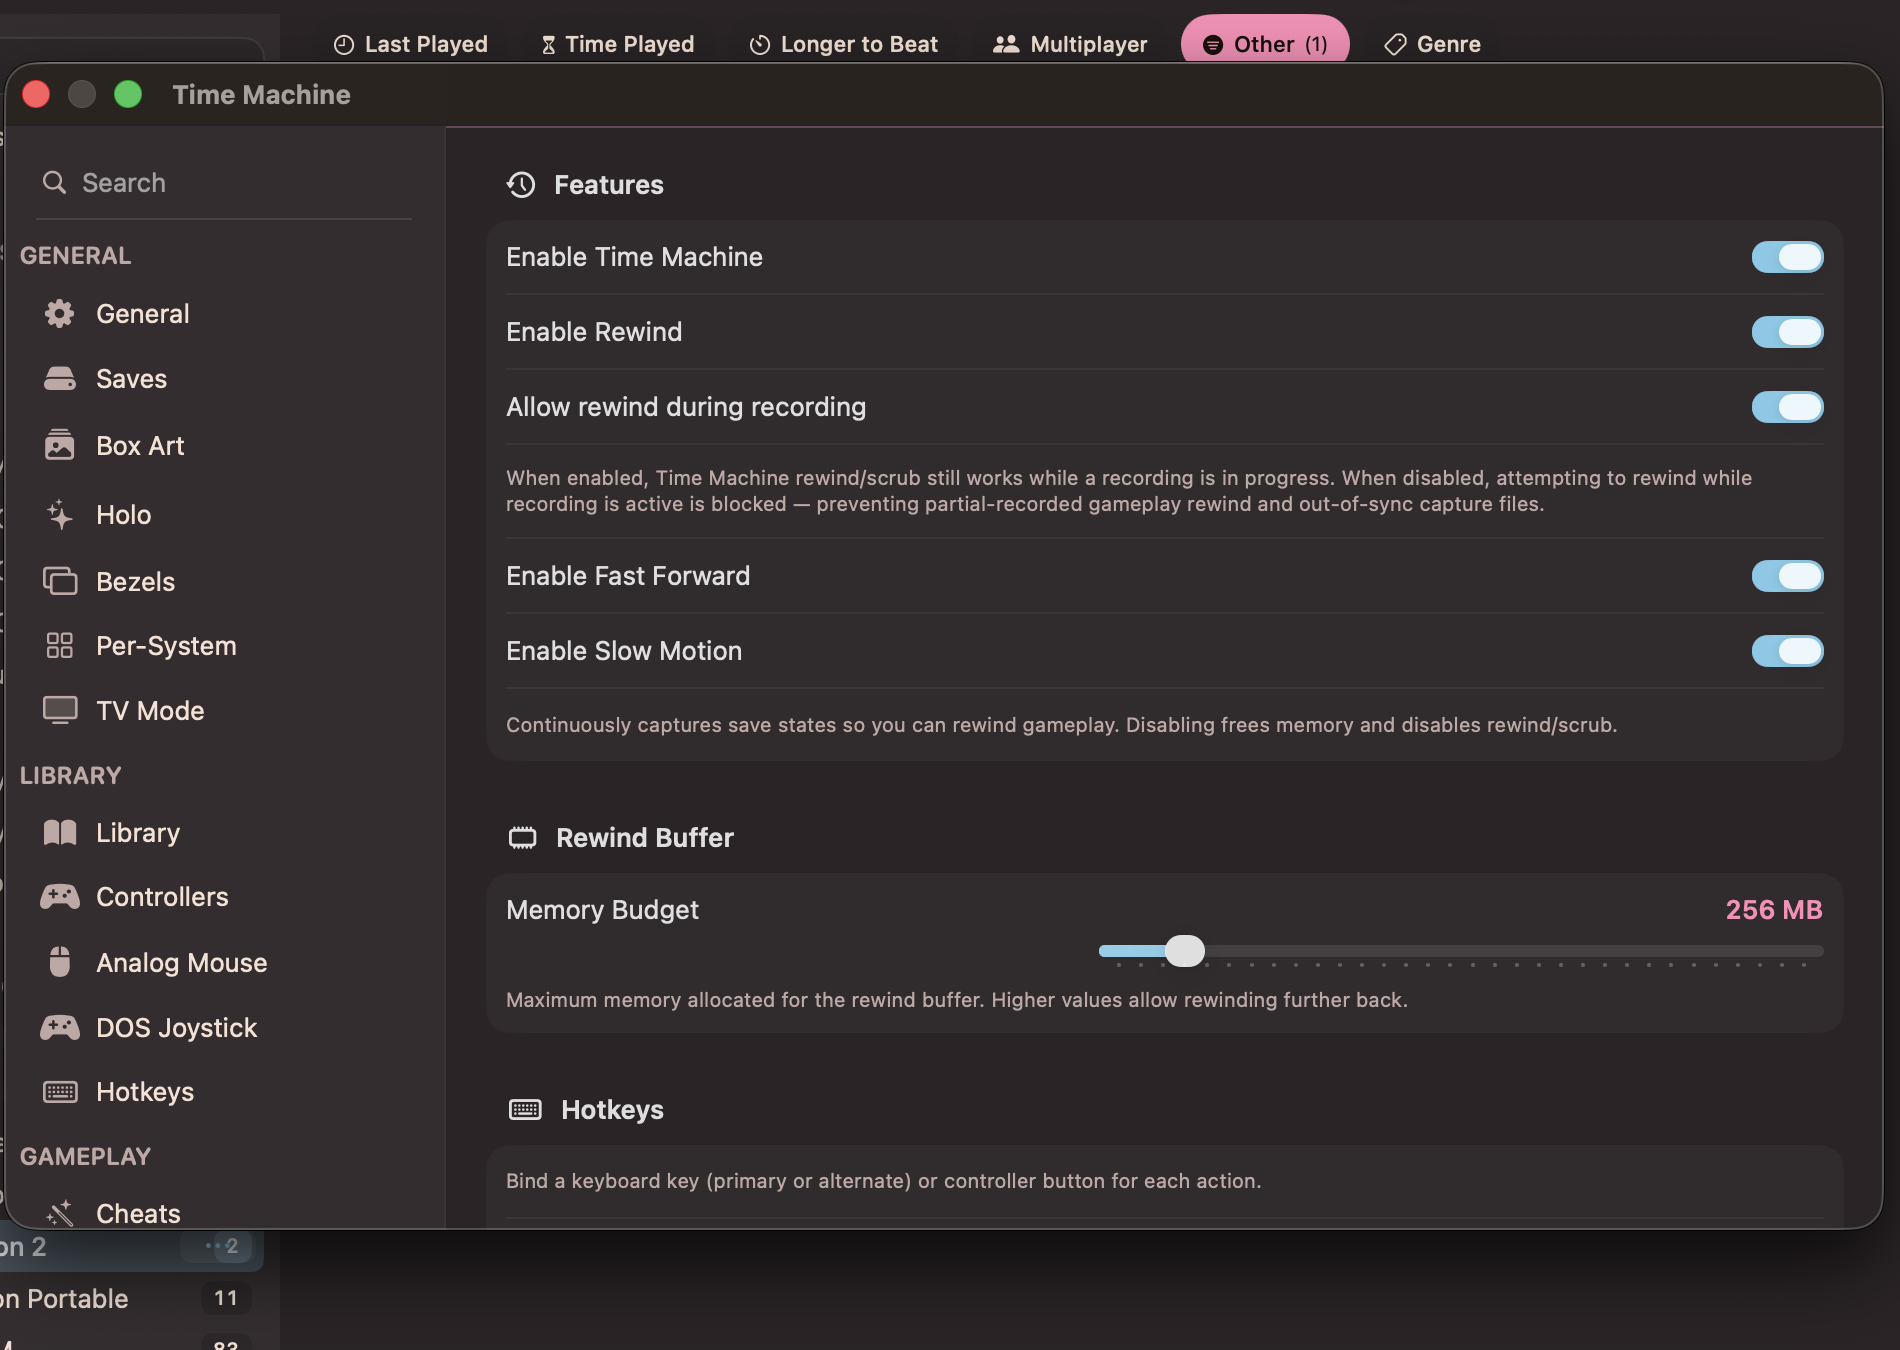Click the TV Mode monitor icon
This screenshot has height=1350, width=1900.
tap(59, 710)
